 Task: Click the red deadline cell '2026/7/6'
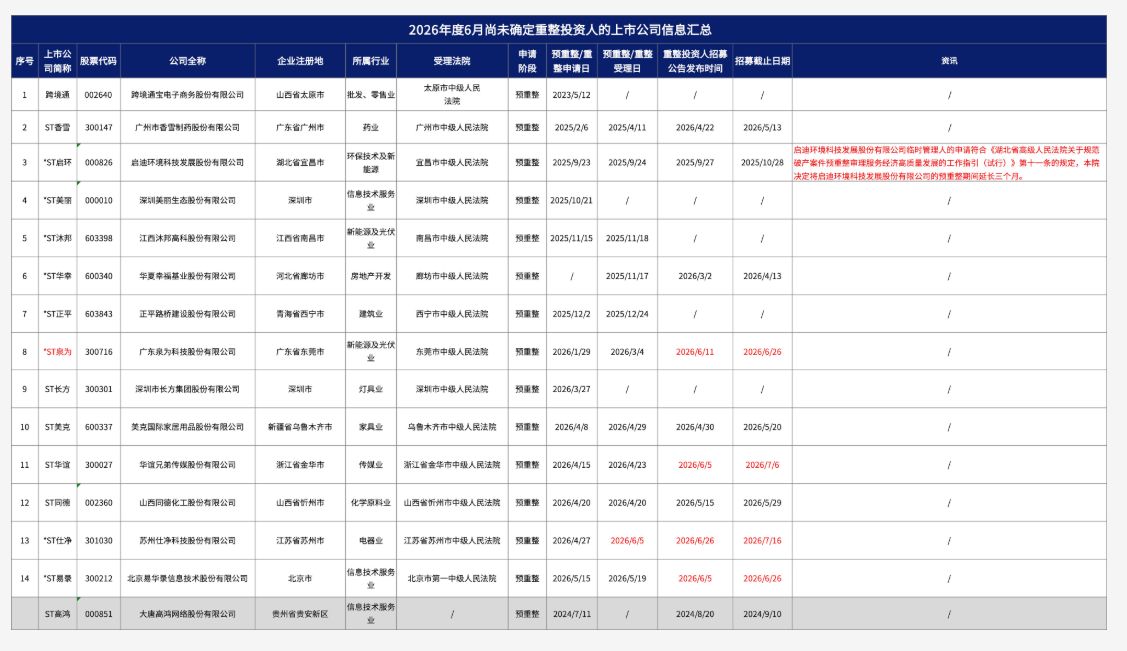(x=763, y=465)
